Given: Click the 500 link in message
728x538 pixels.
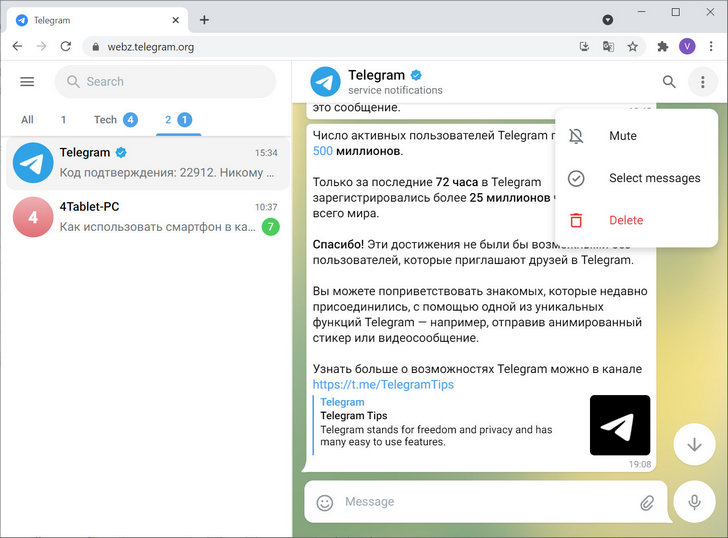Looking at the screenshot, I should tap(323, 151).
